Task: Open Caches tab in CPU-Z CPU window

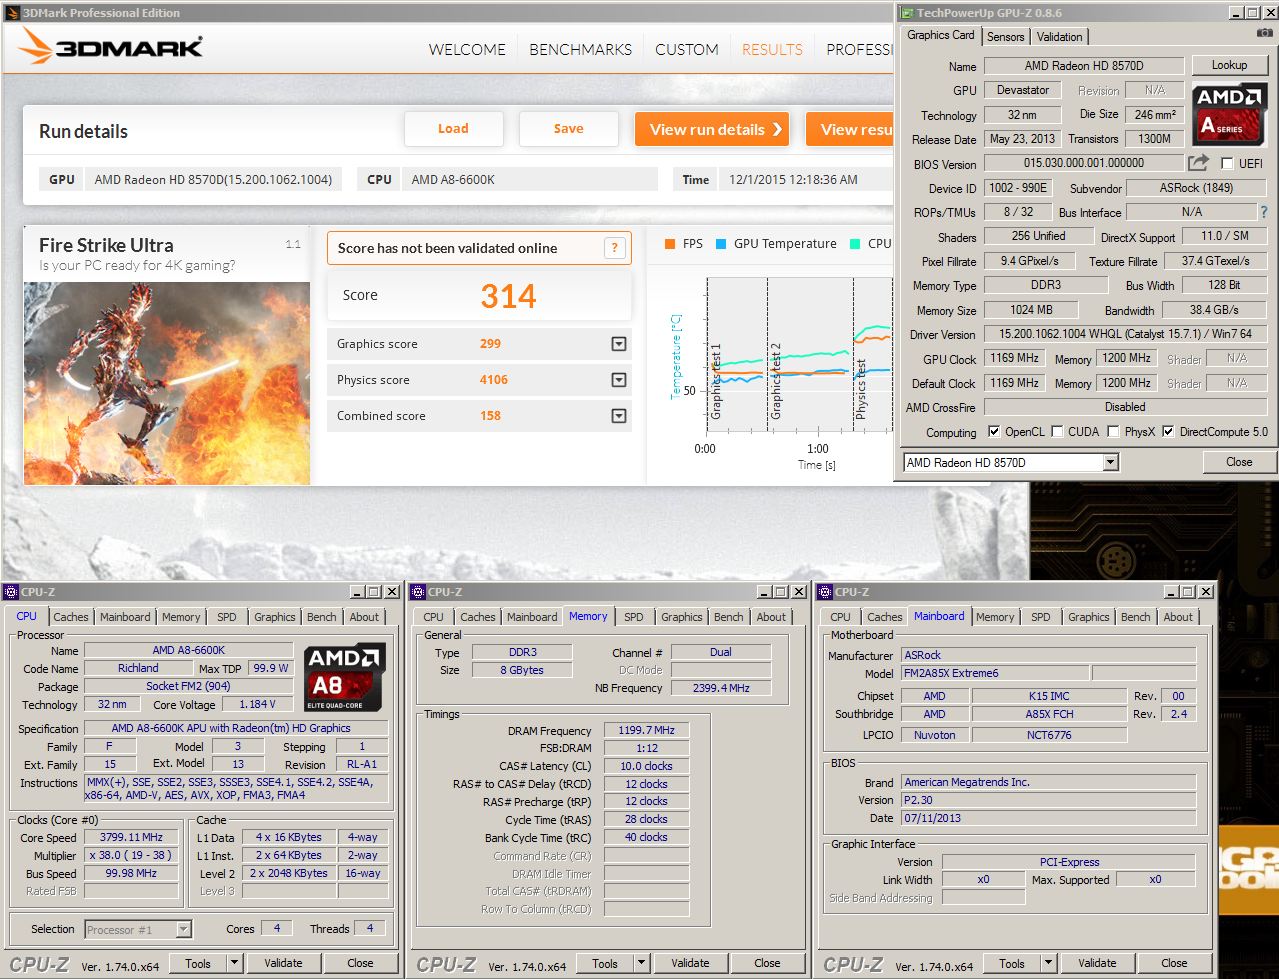Action: [71, 617]
